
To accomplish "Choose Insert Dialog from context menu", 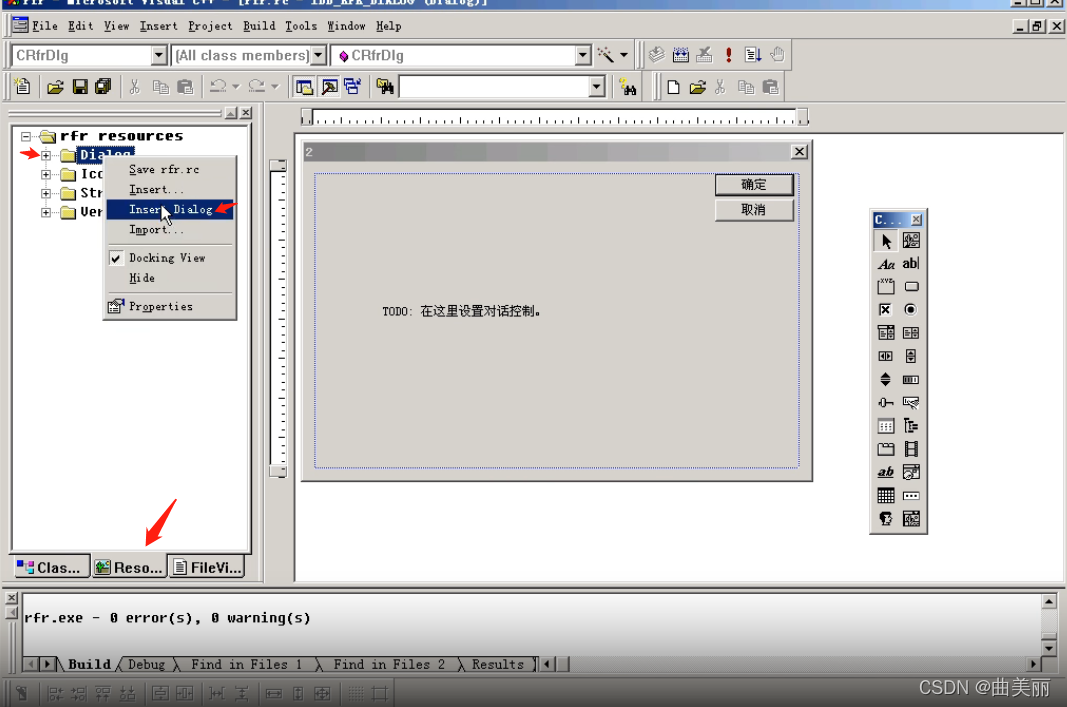I will point(171,210).
